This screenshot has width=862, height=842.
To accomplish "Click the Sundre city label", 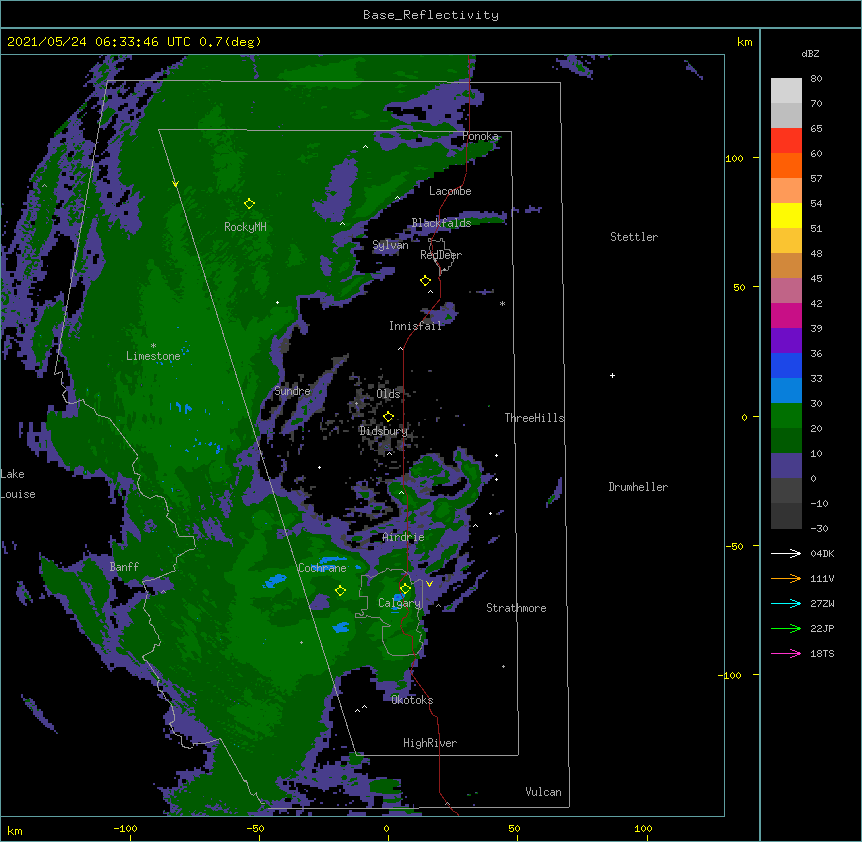I will point(292,391).
